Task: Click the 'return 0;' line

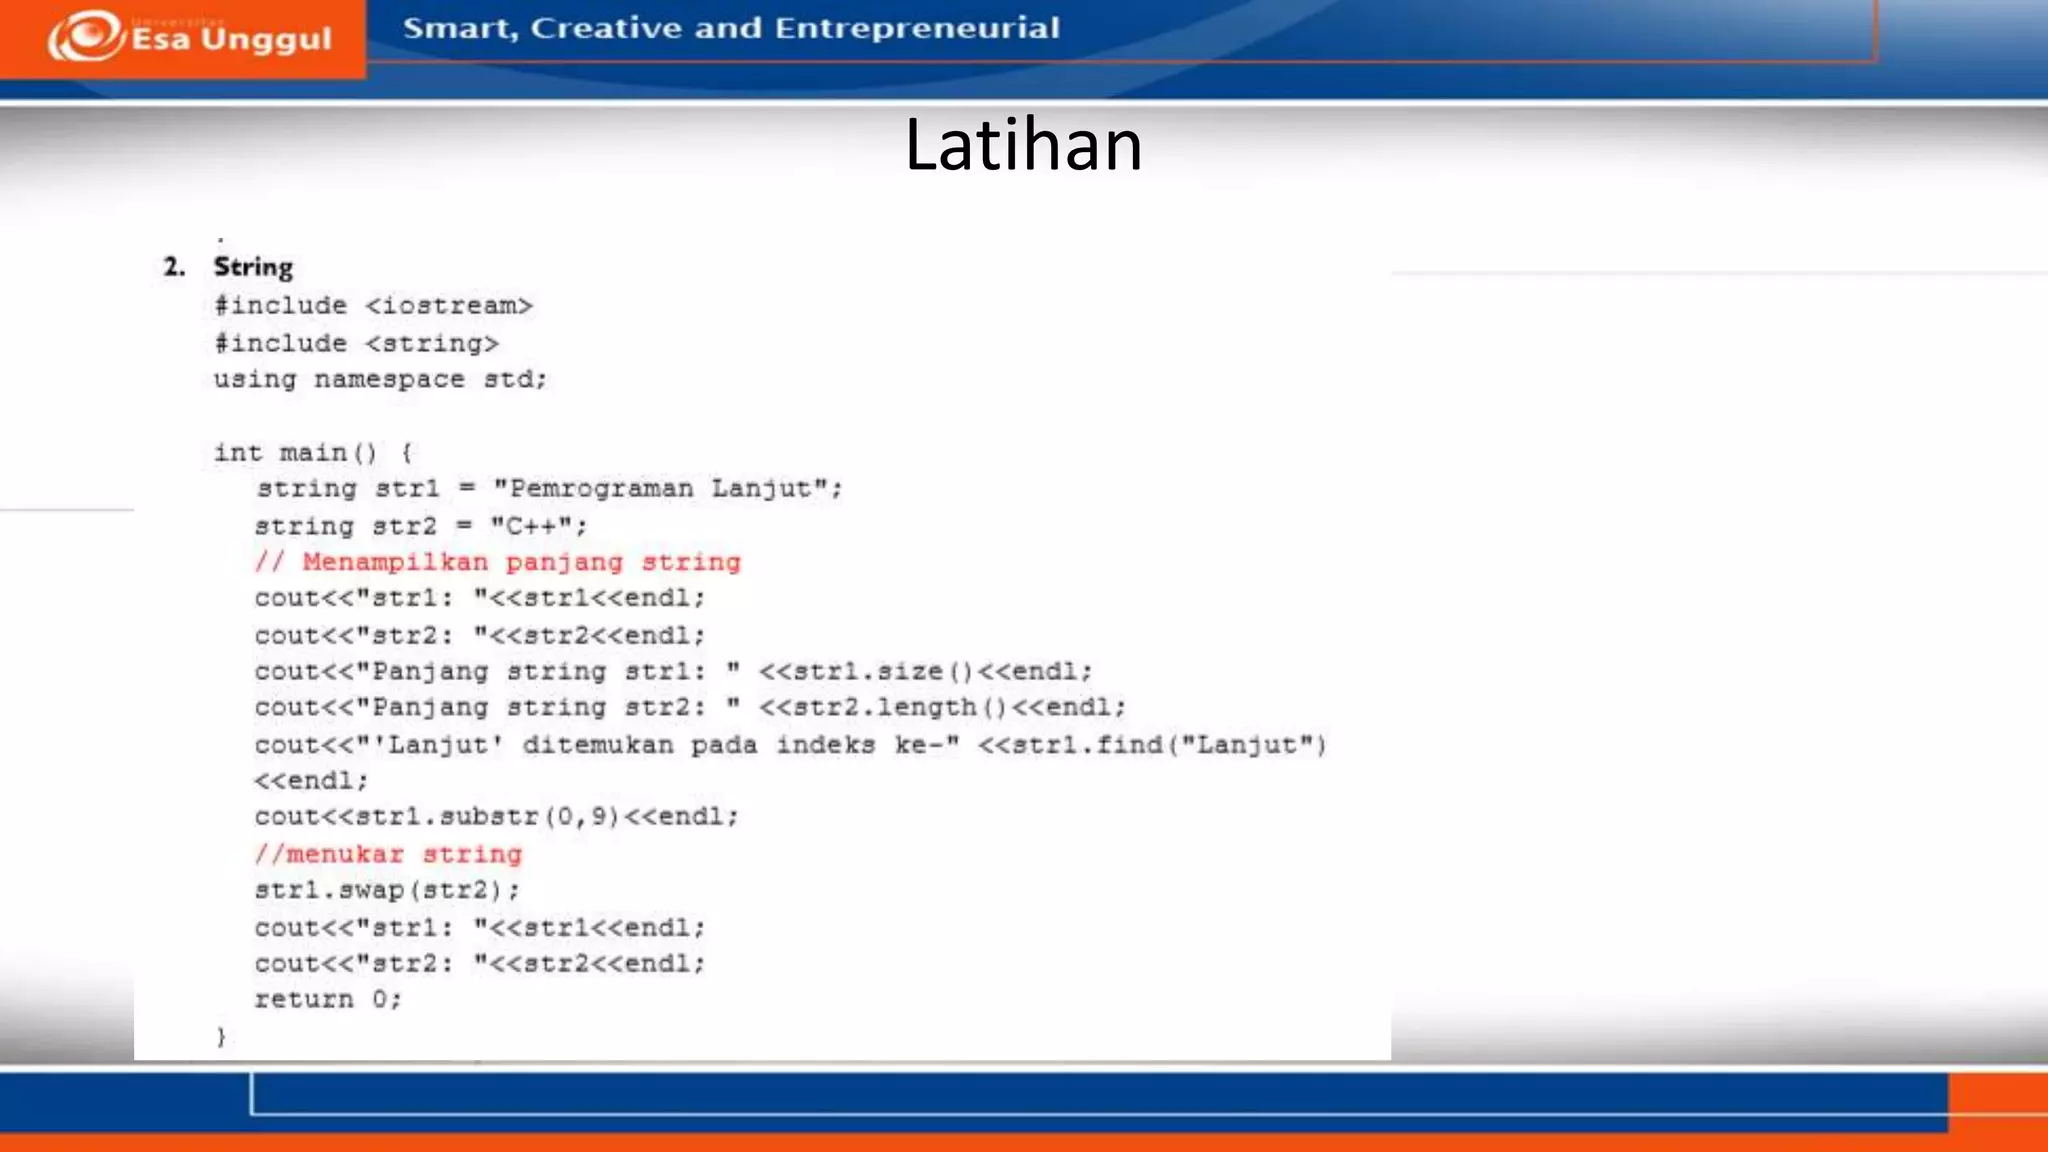Action: pyautogui.click(x=328, y=1000)
